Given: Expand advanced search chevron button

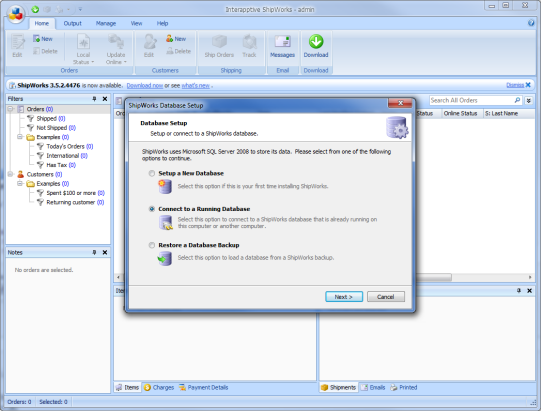Looking at the screenshot, I should click(x=529, y=101).
